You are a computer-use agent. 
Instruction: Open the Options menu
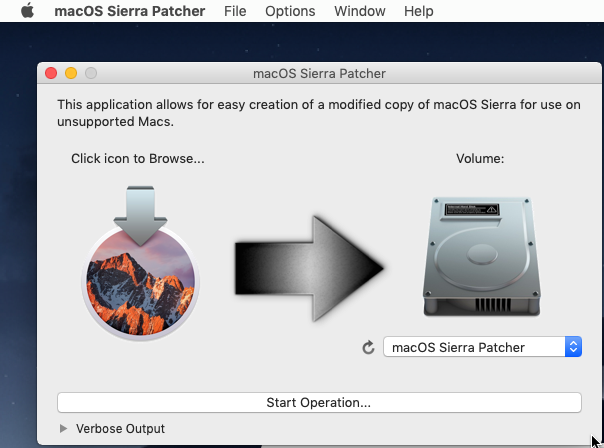coord(290,11)
